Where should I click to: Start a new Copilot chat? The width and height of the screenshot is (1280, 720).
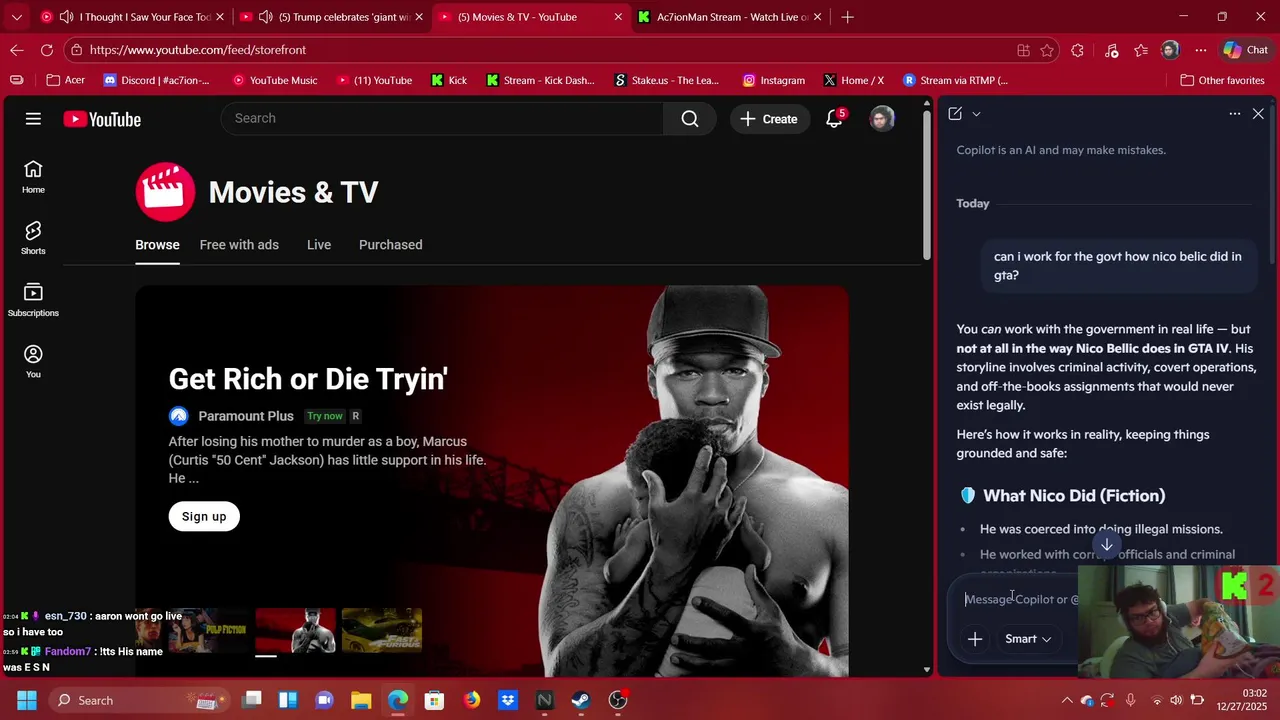pyautogui.click(x=955, y=114)
